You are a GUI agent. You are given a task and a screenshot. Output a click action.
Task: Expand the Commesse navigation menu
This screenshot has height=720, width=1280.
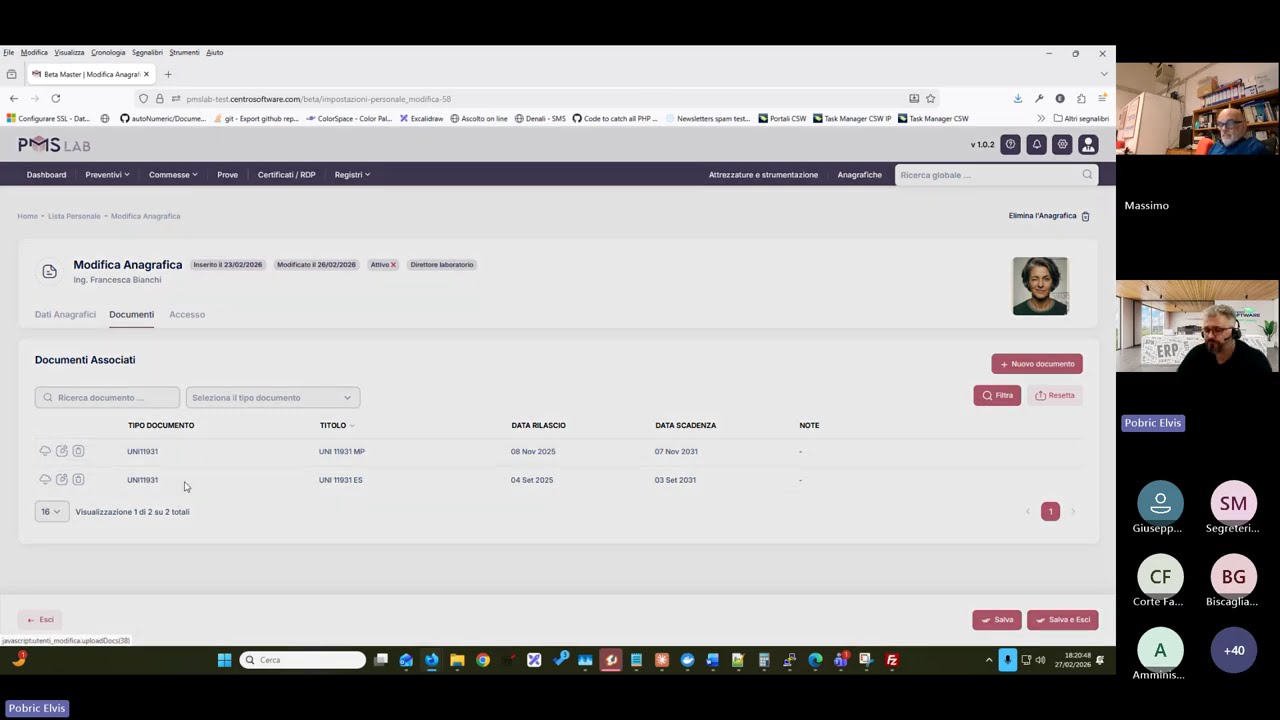click(173, 175)
